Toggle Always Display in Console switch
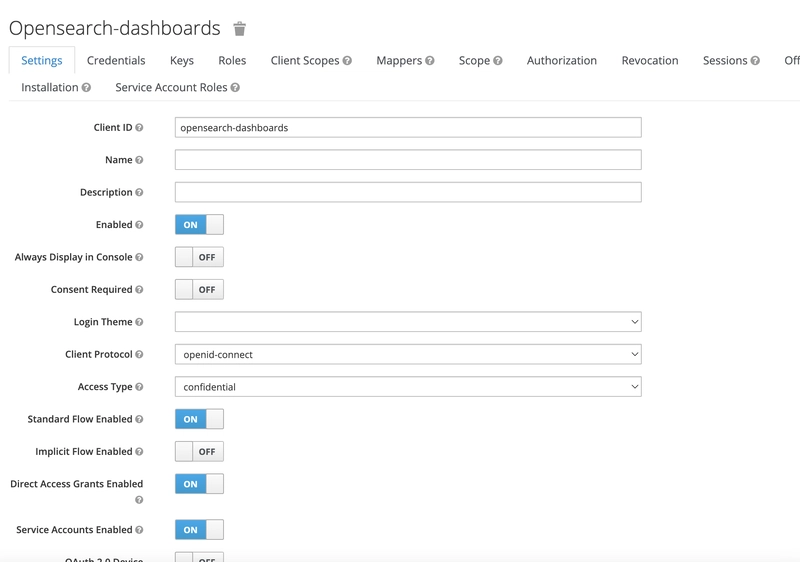 pyautogui.click(x=199, y=257)
